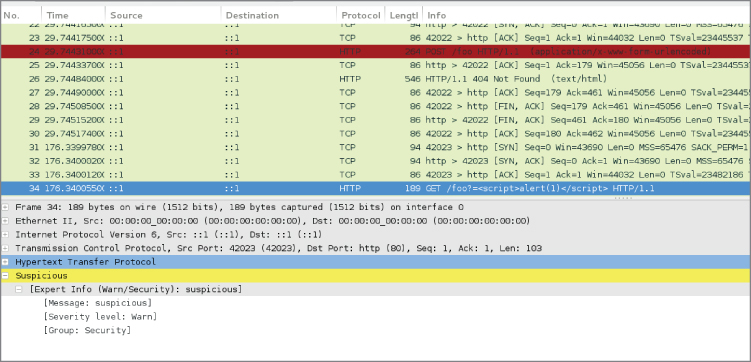Viewport: 751px width, 362px height.
Task: Select packet 30 ACK Seq=180 Ack=462
Action: tap(376, 134)
